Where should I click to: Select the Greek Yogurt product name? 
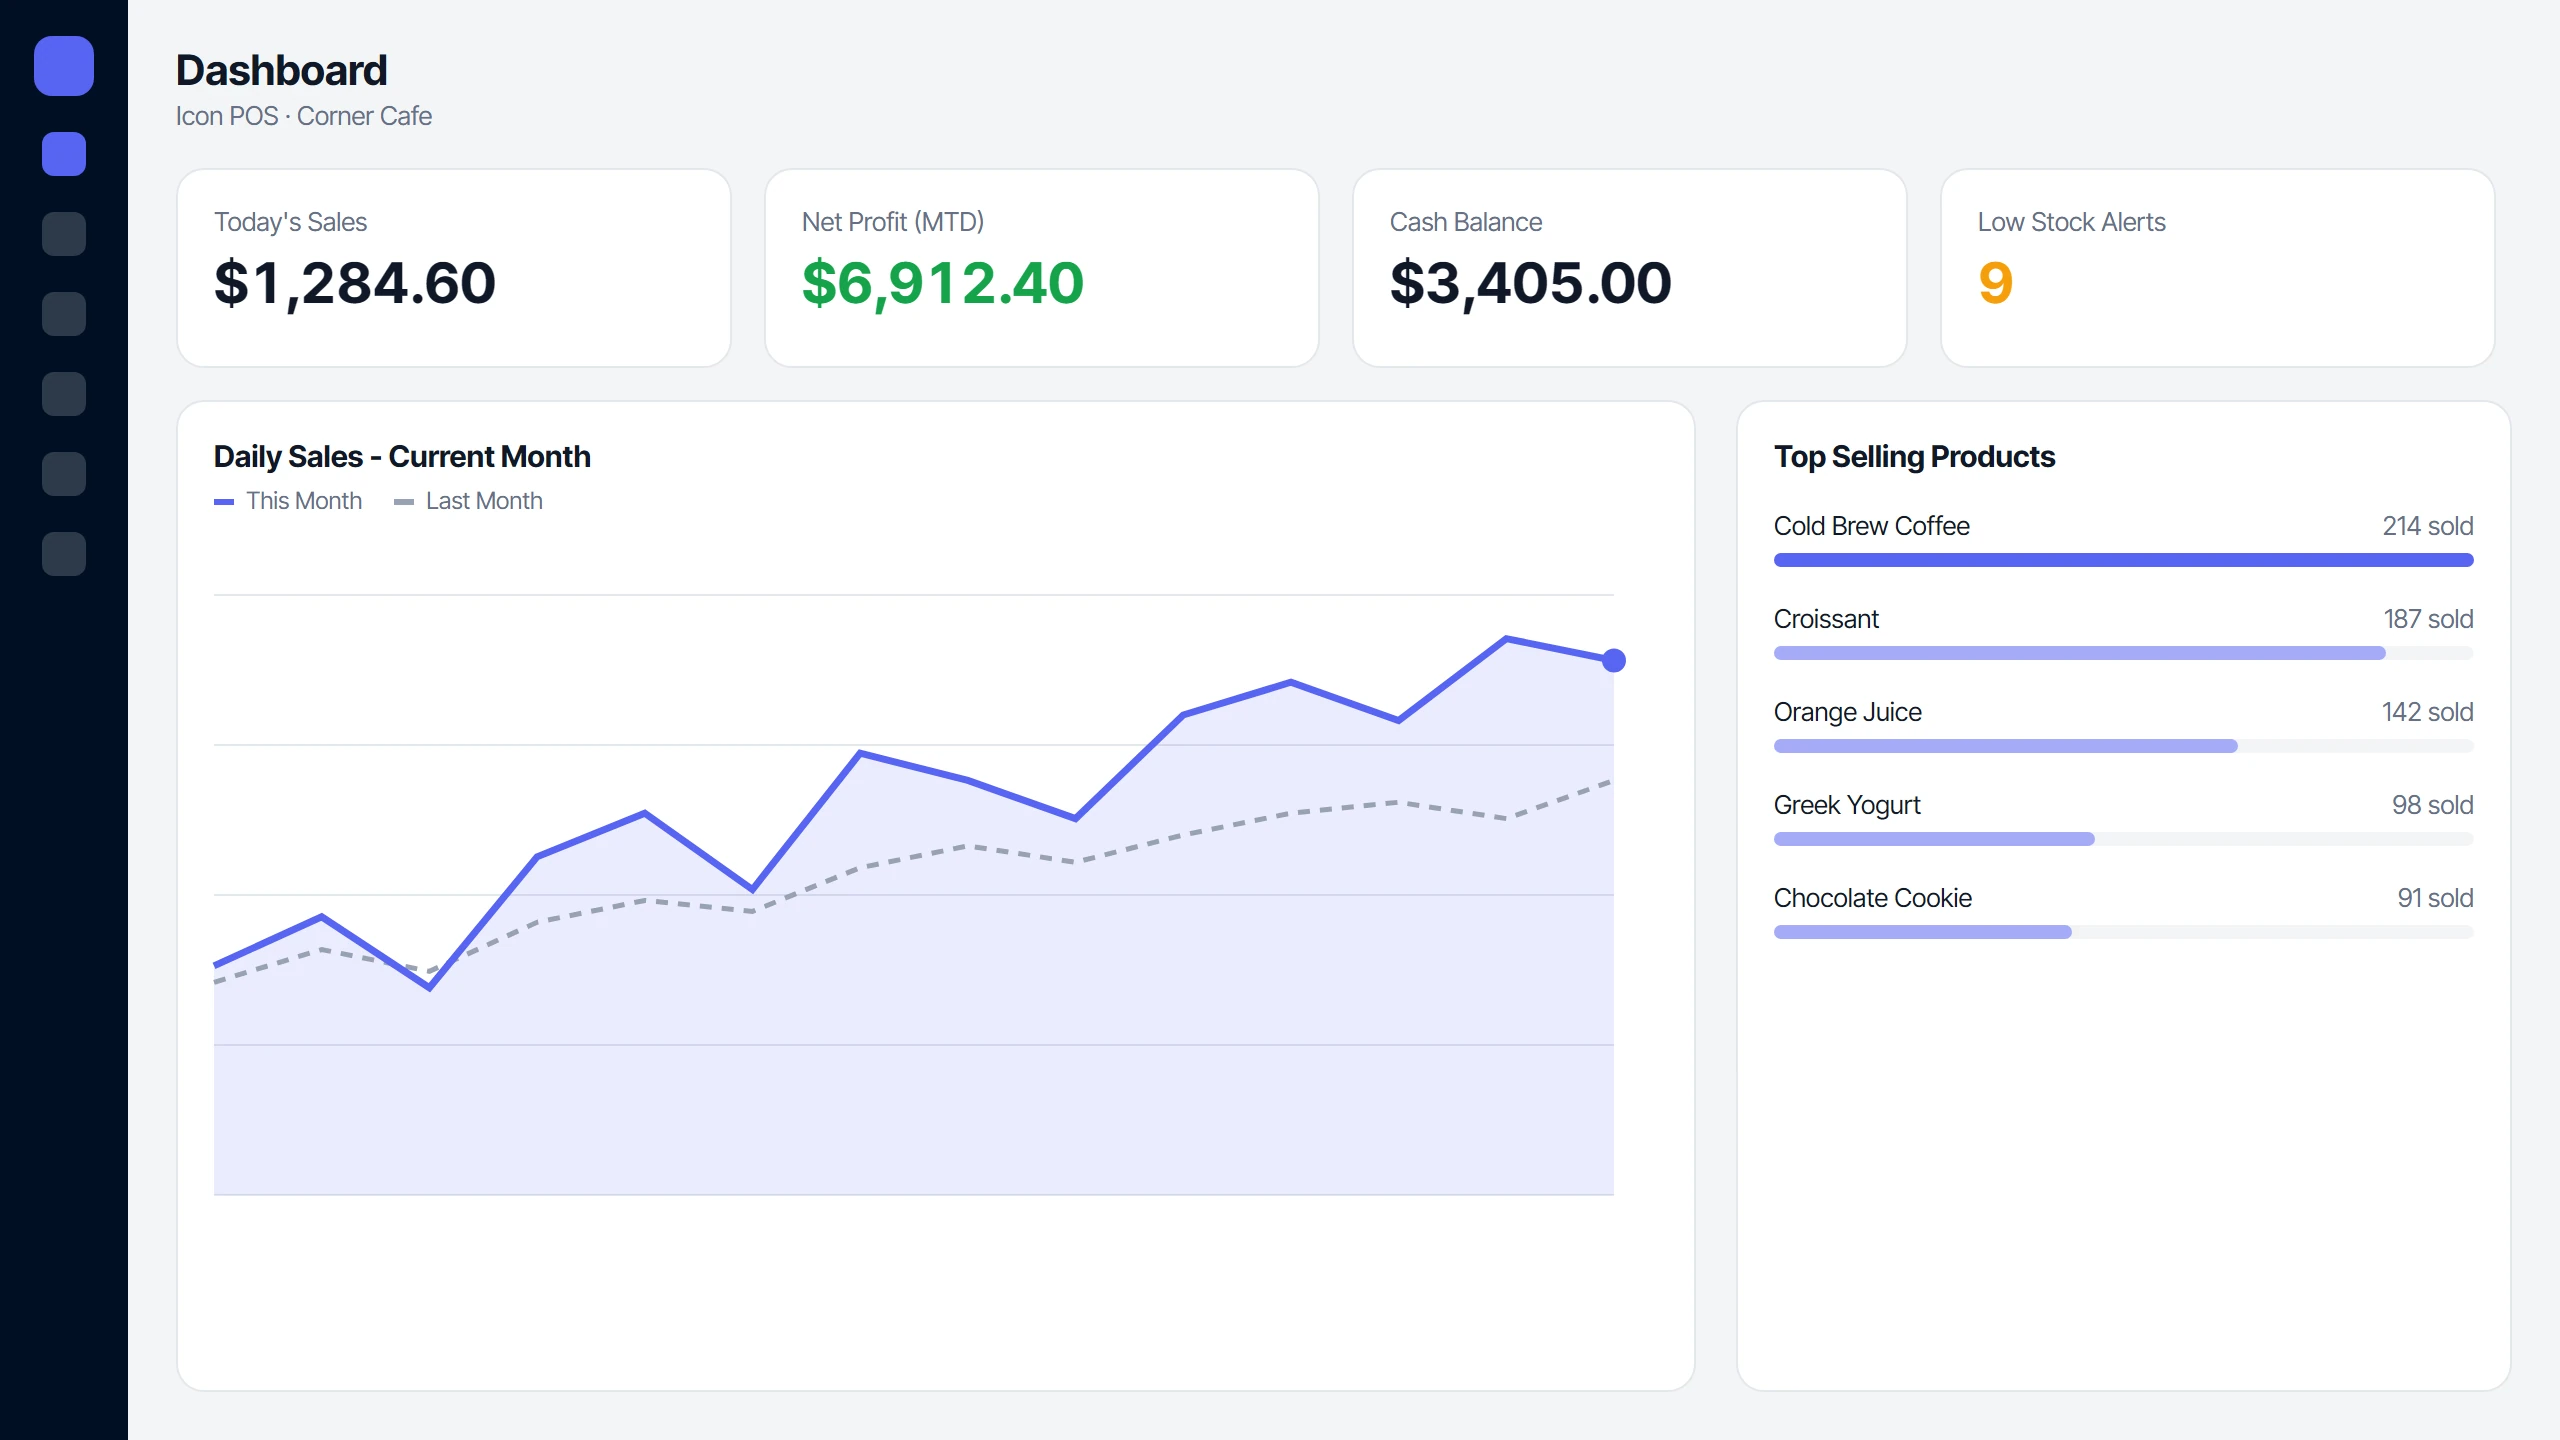pyautogui.click(x=1847, y=805)
